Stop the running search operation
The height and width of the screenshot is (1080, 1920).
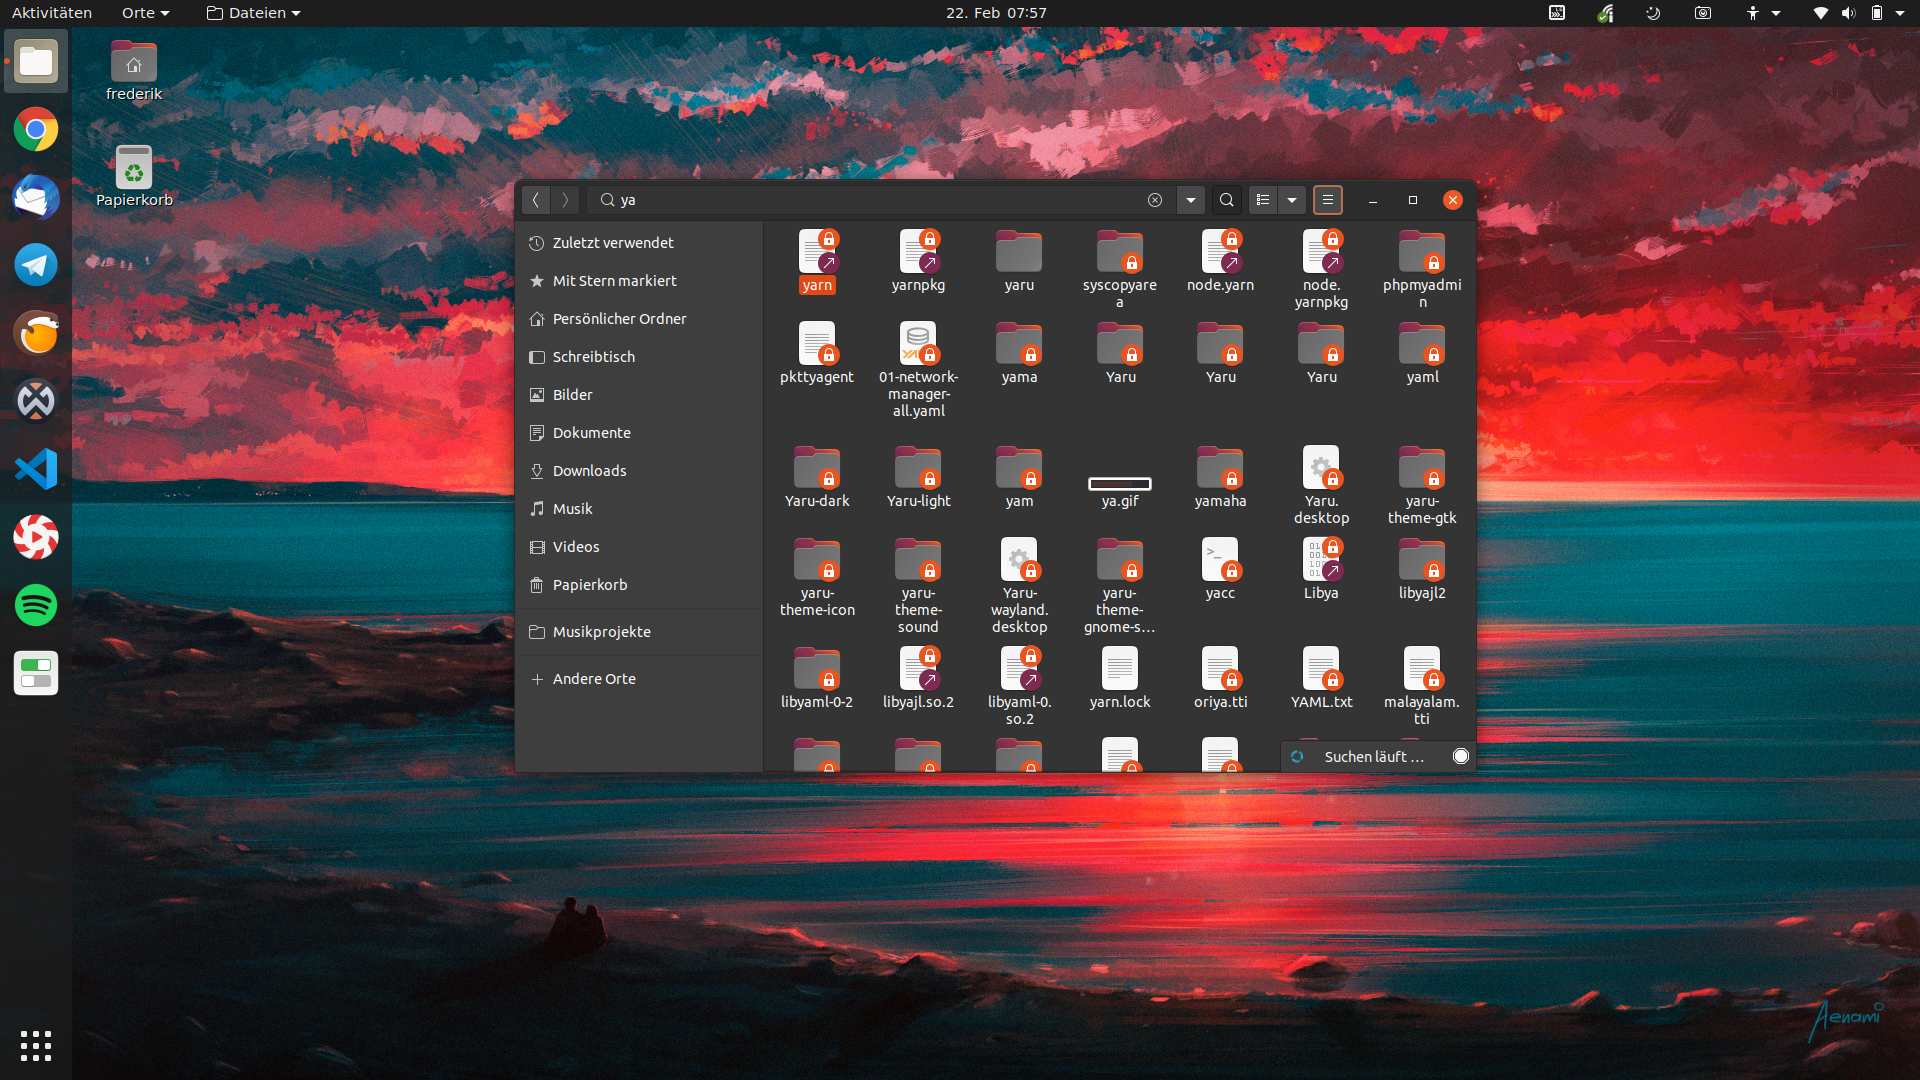pyautogui.click(x=1460, y=756)
